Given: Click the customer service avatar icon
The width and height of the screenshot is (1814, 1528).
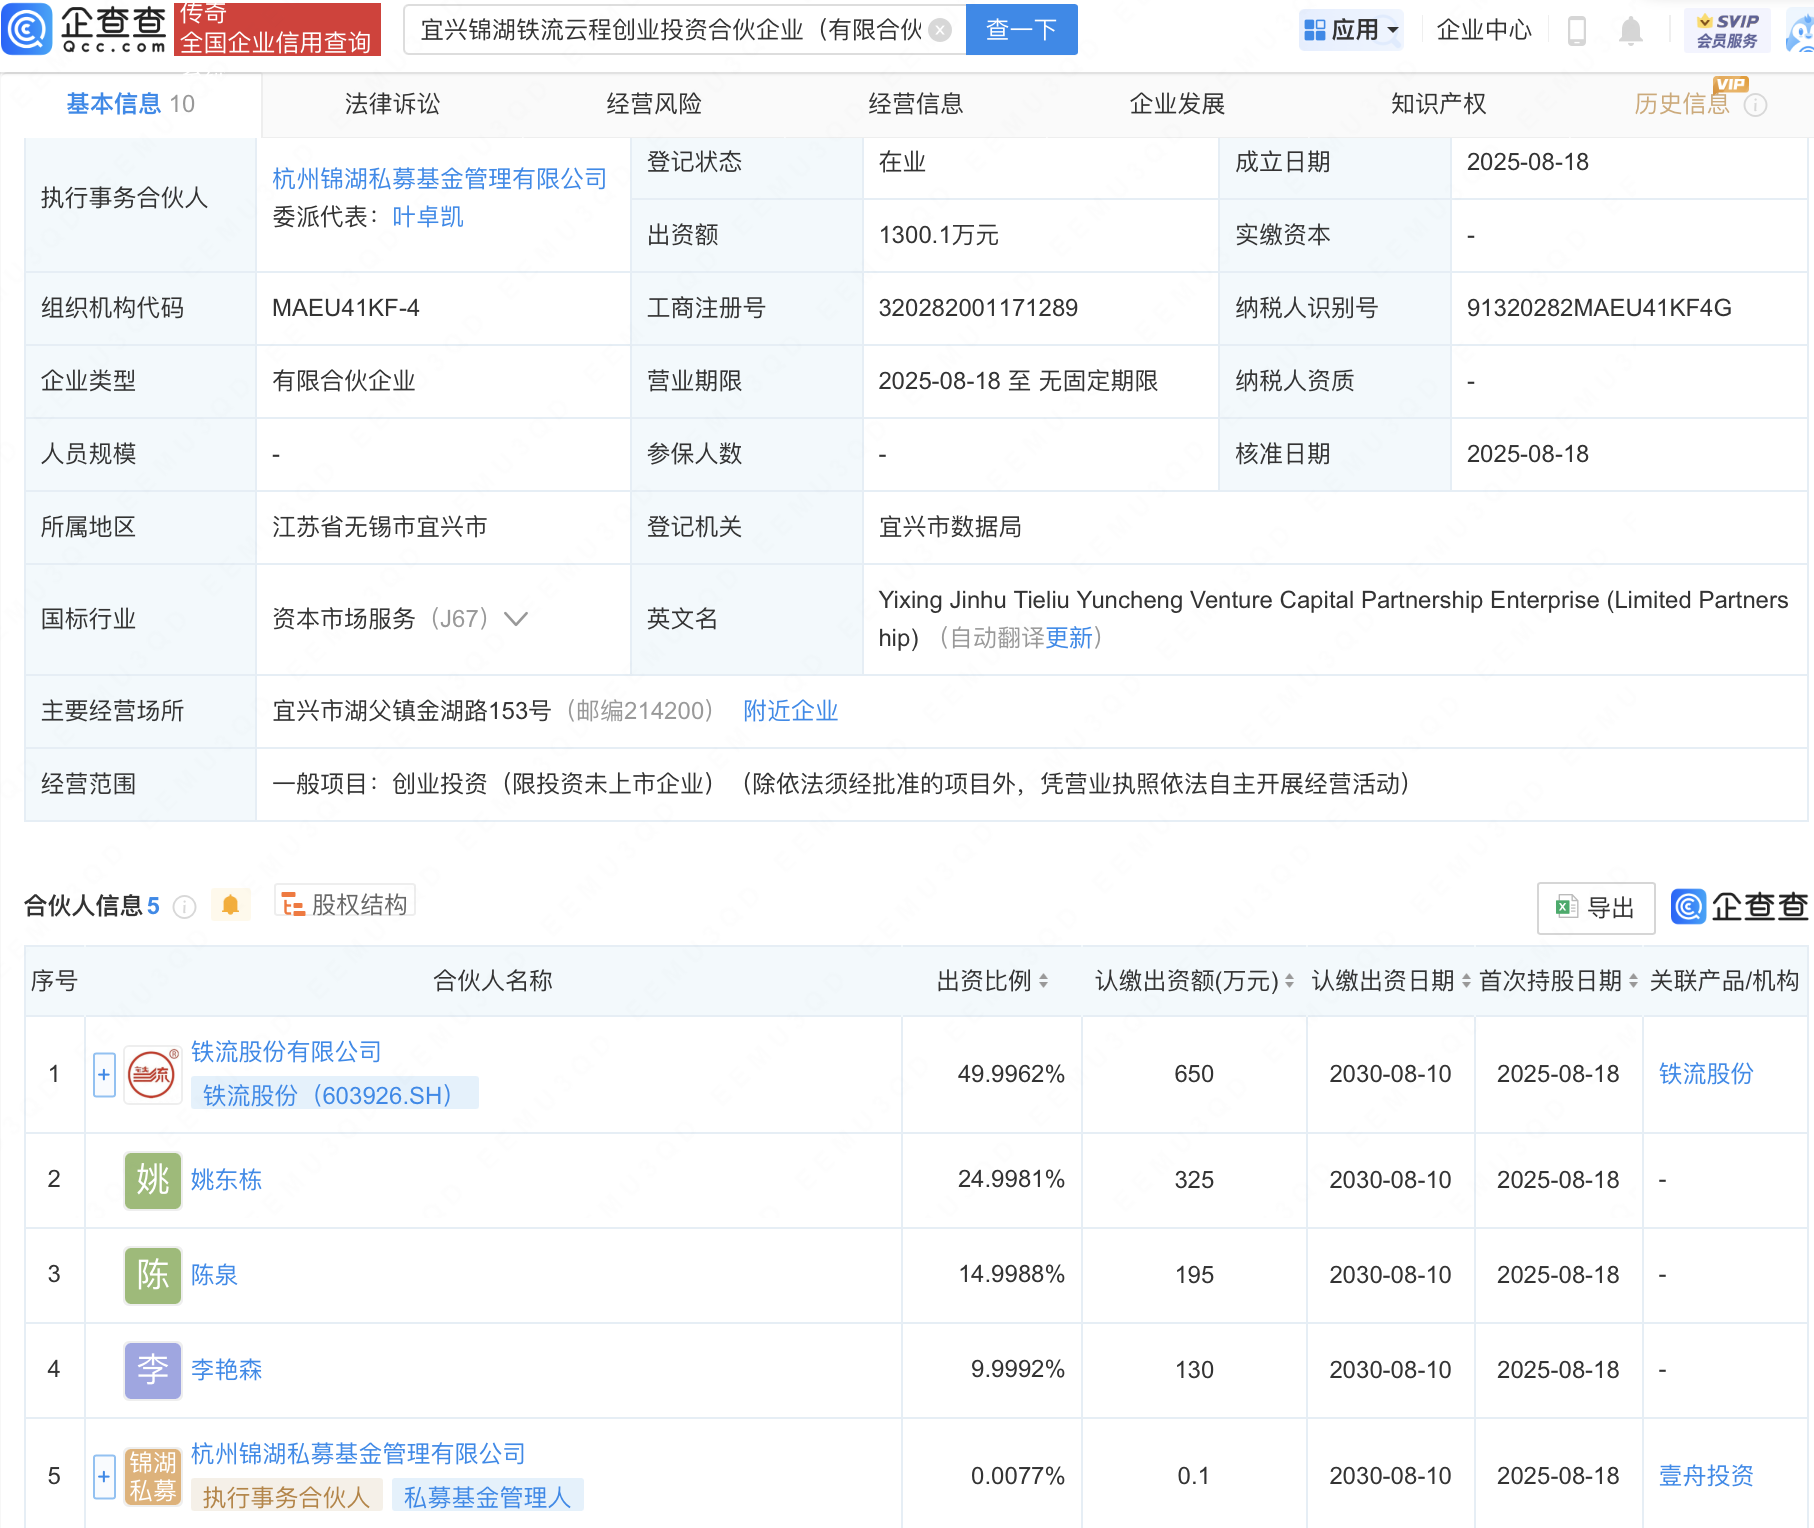Looking at the screenshot, I should tap(1800, 31).
